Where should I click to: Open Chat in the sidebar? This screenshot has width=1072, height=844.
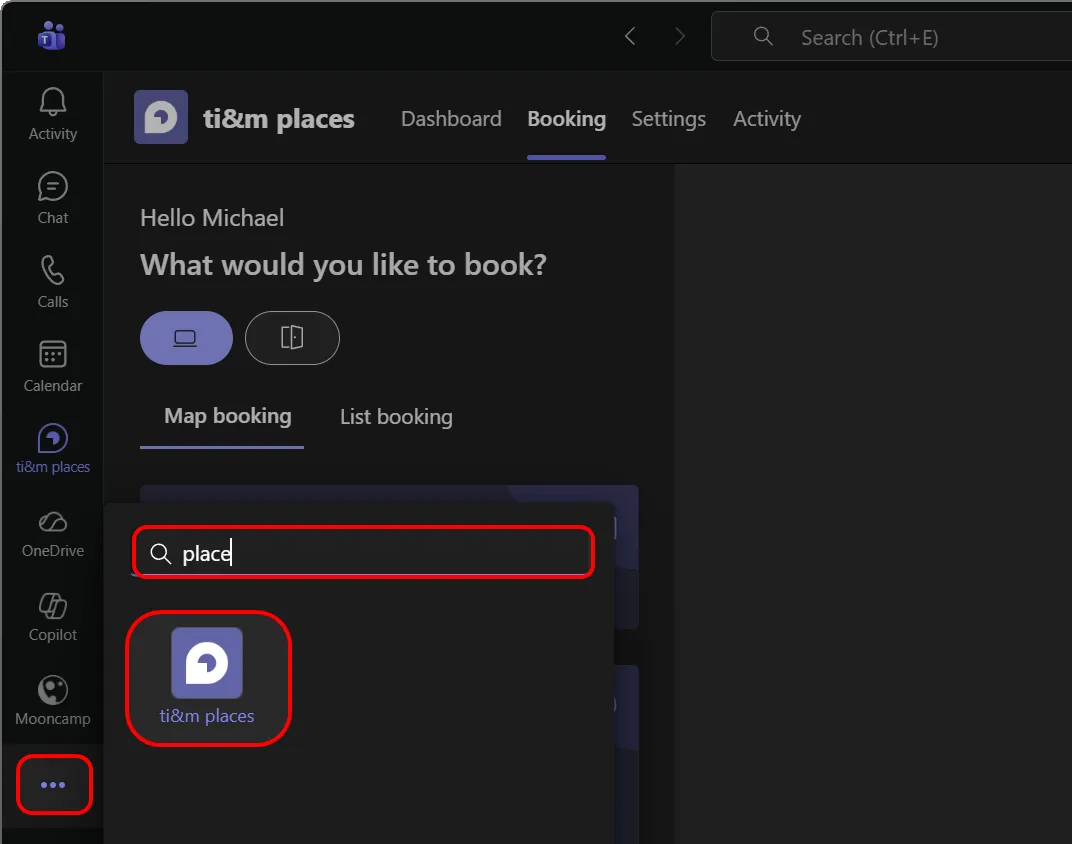tap(53, 198)
